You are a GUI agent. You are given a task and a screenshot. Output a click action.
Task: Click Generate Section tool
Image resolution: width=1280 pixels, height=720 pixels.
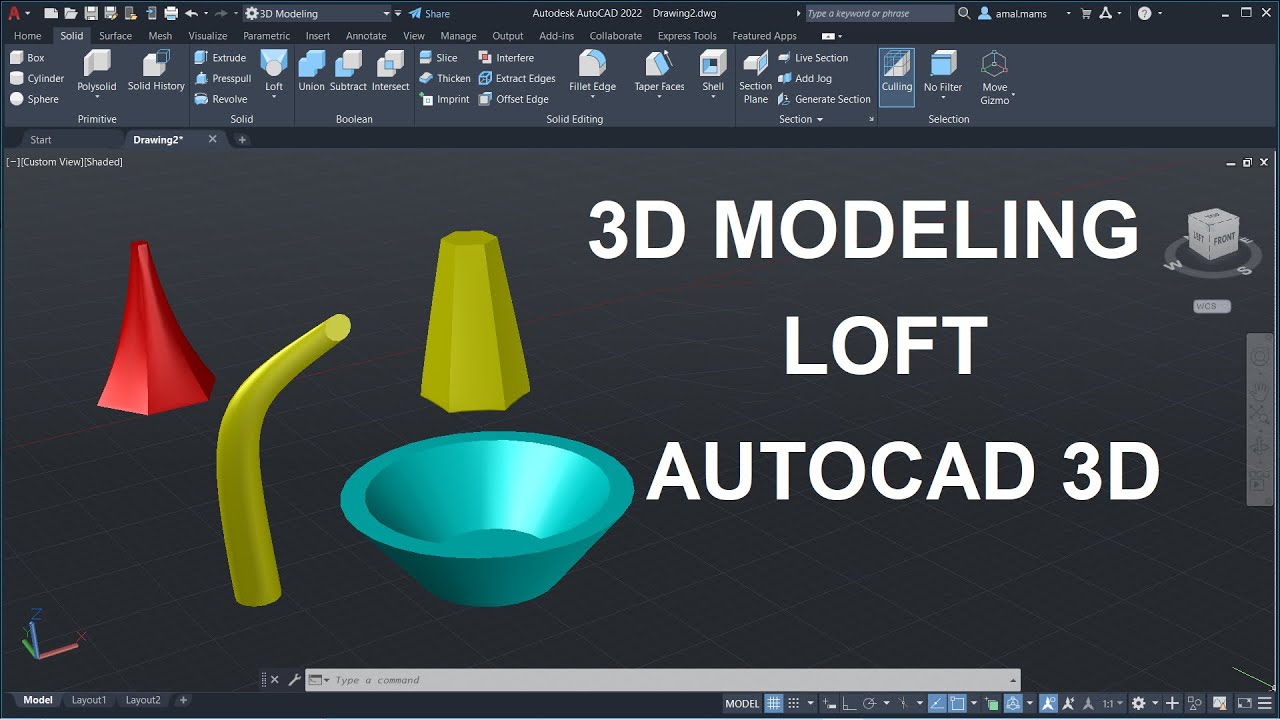(x=824, y=99)
